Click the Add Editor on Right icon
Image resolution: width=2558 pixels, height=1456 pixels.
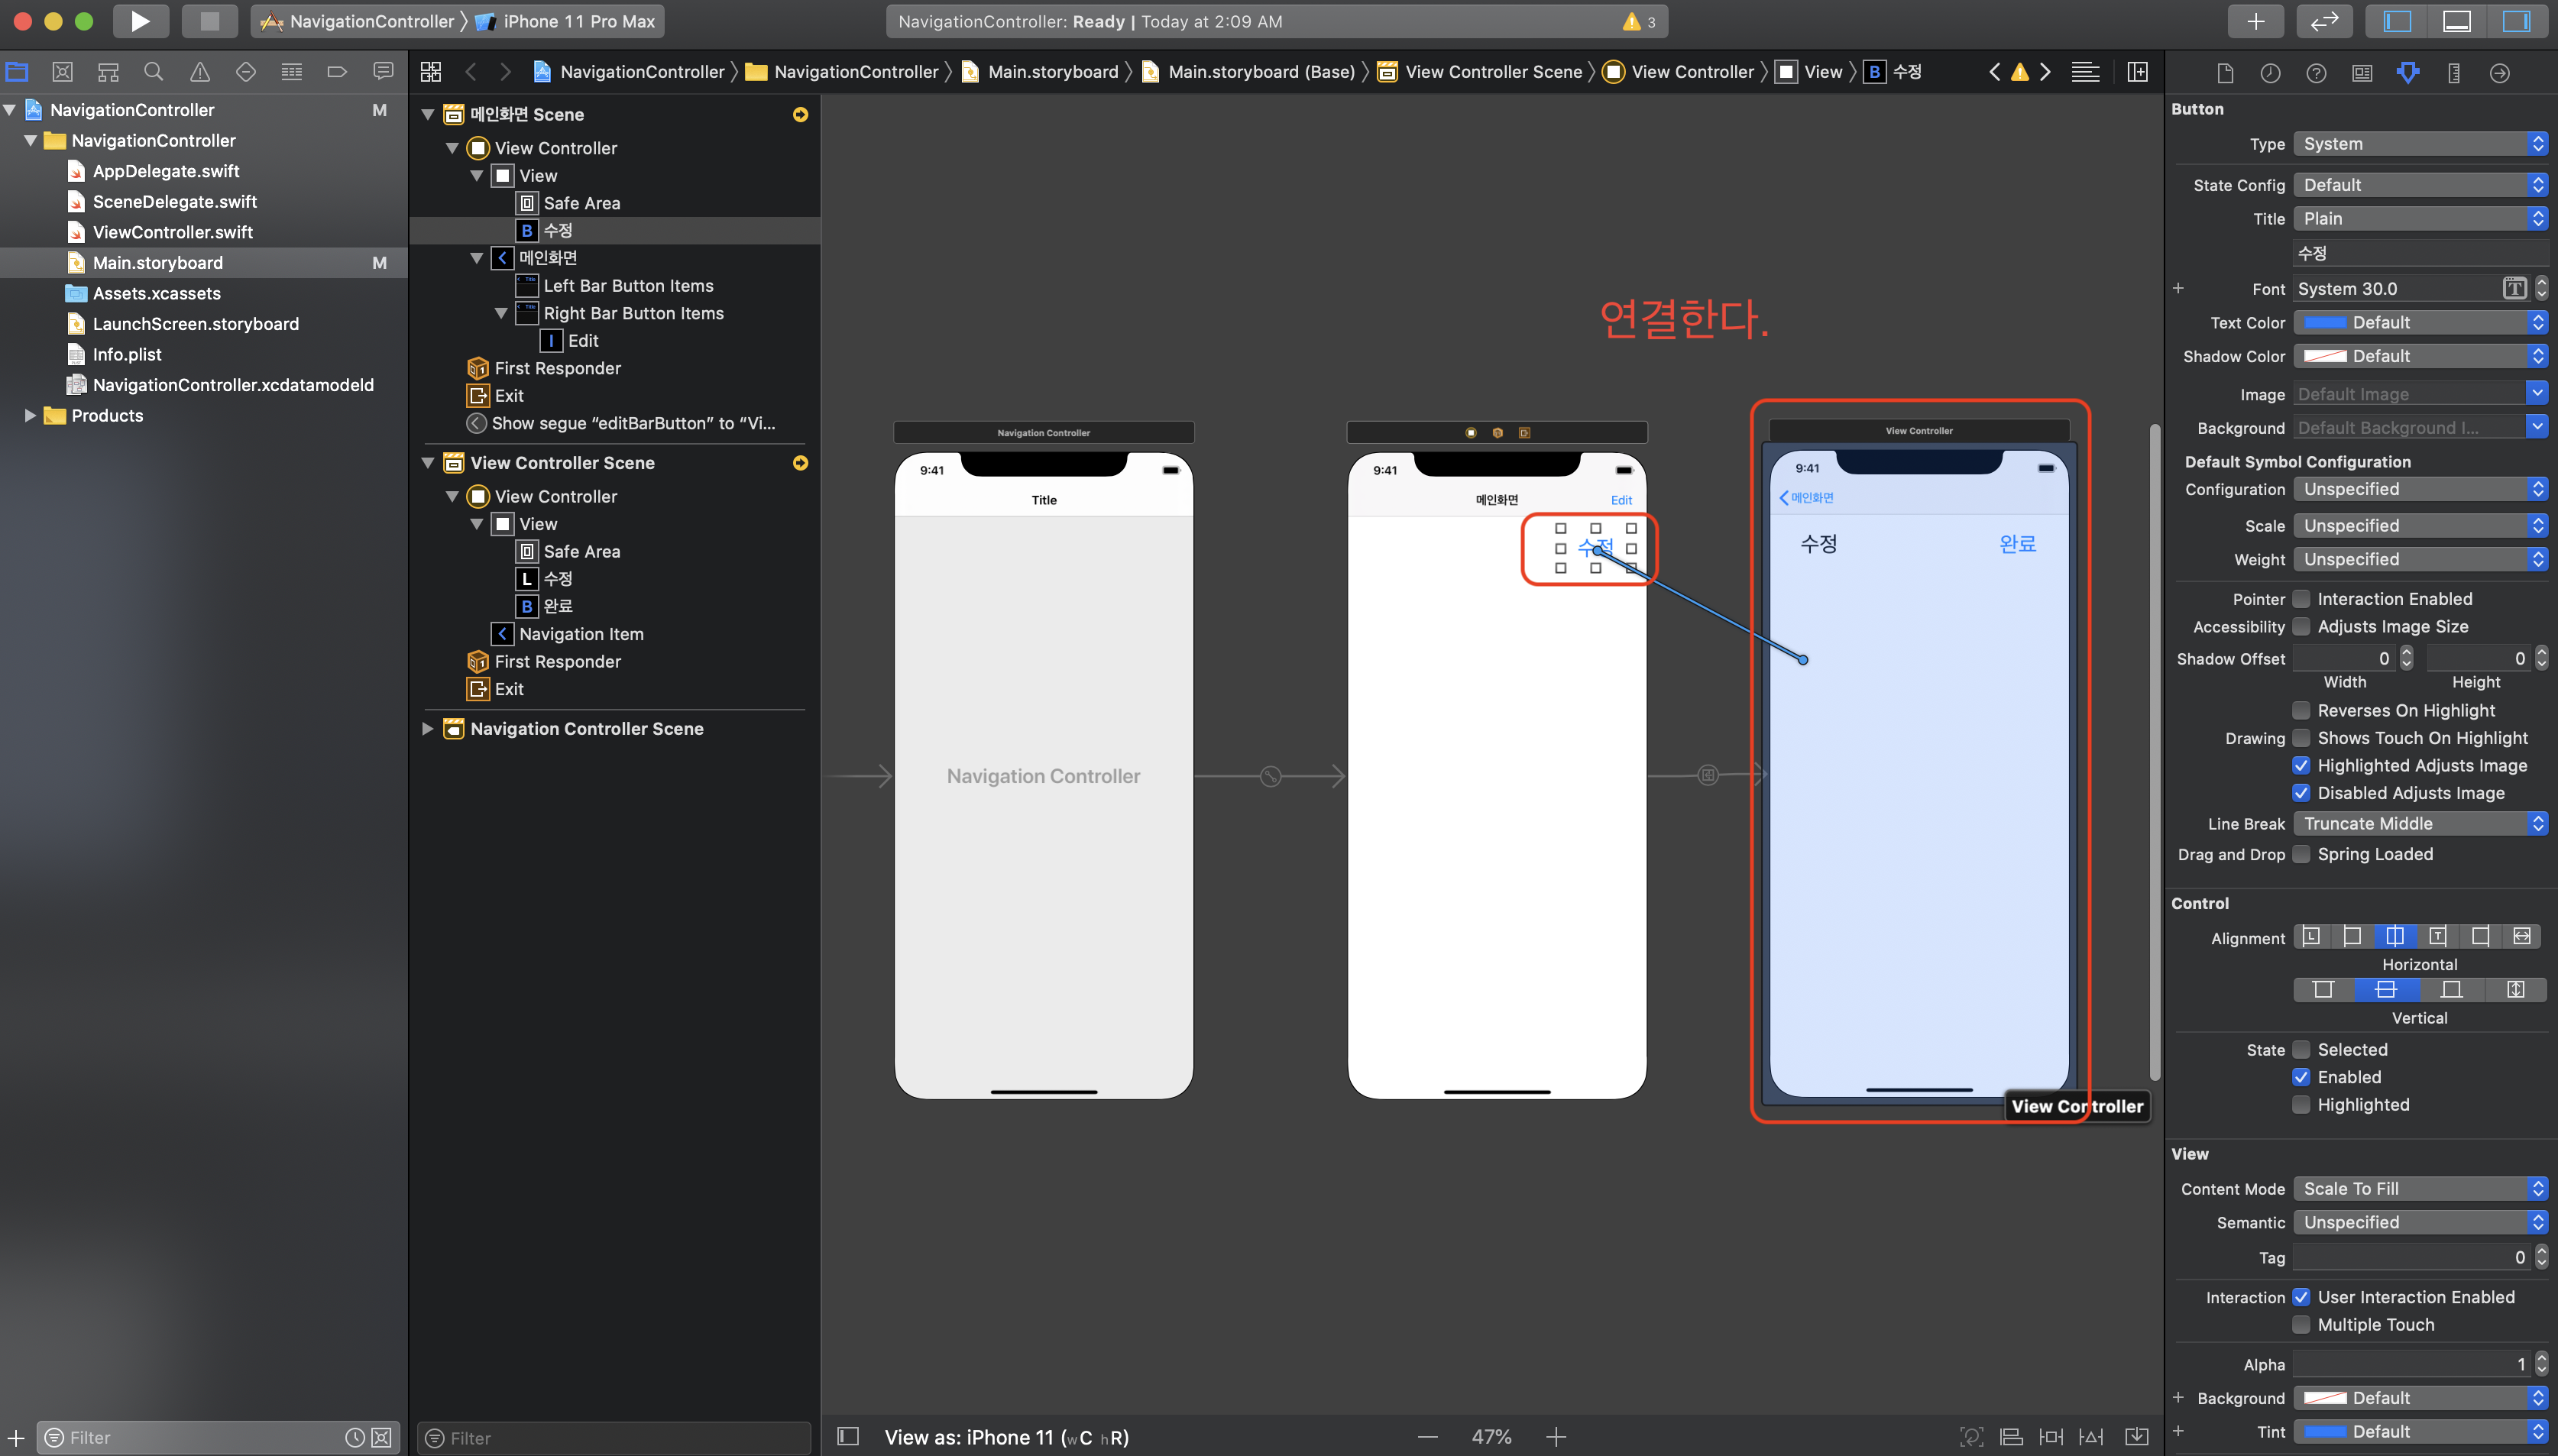coord(2137,72)
